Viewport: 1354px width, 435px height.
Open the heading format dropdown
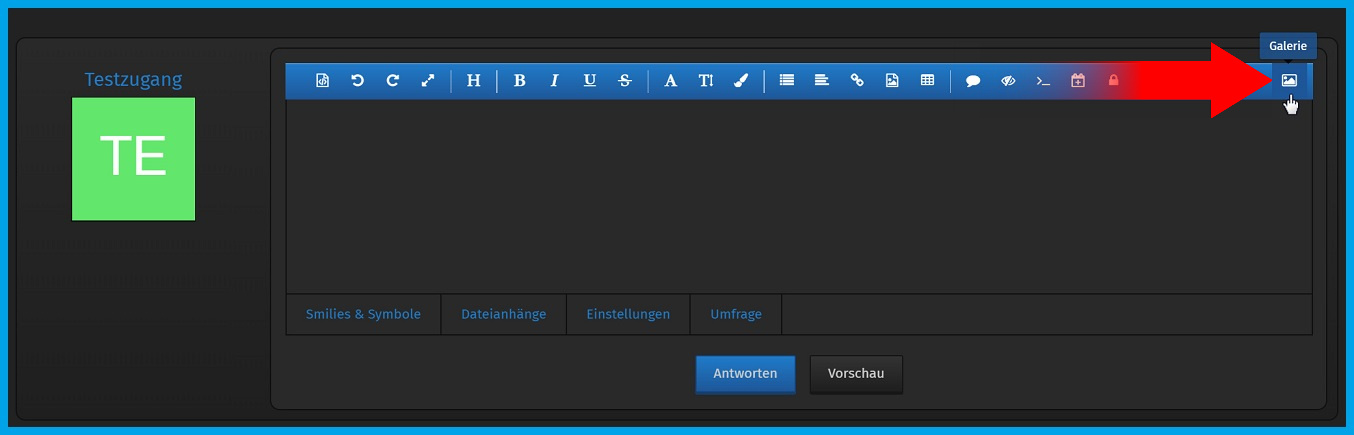pyautogui.click(x=474, y=81)
